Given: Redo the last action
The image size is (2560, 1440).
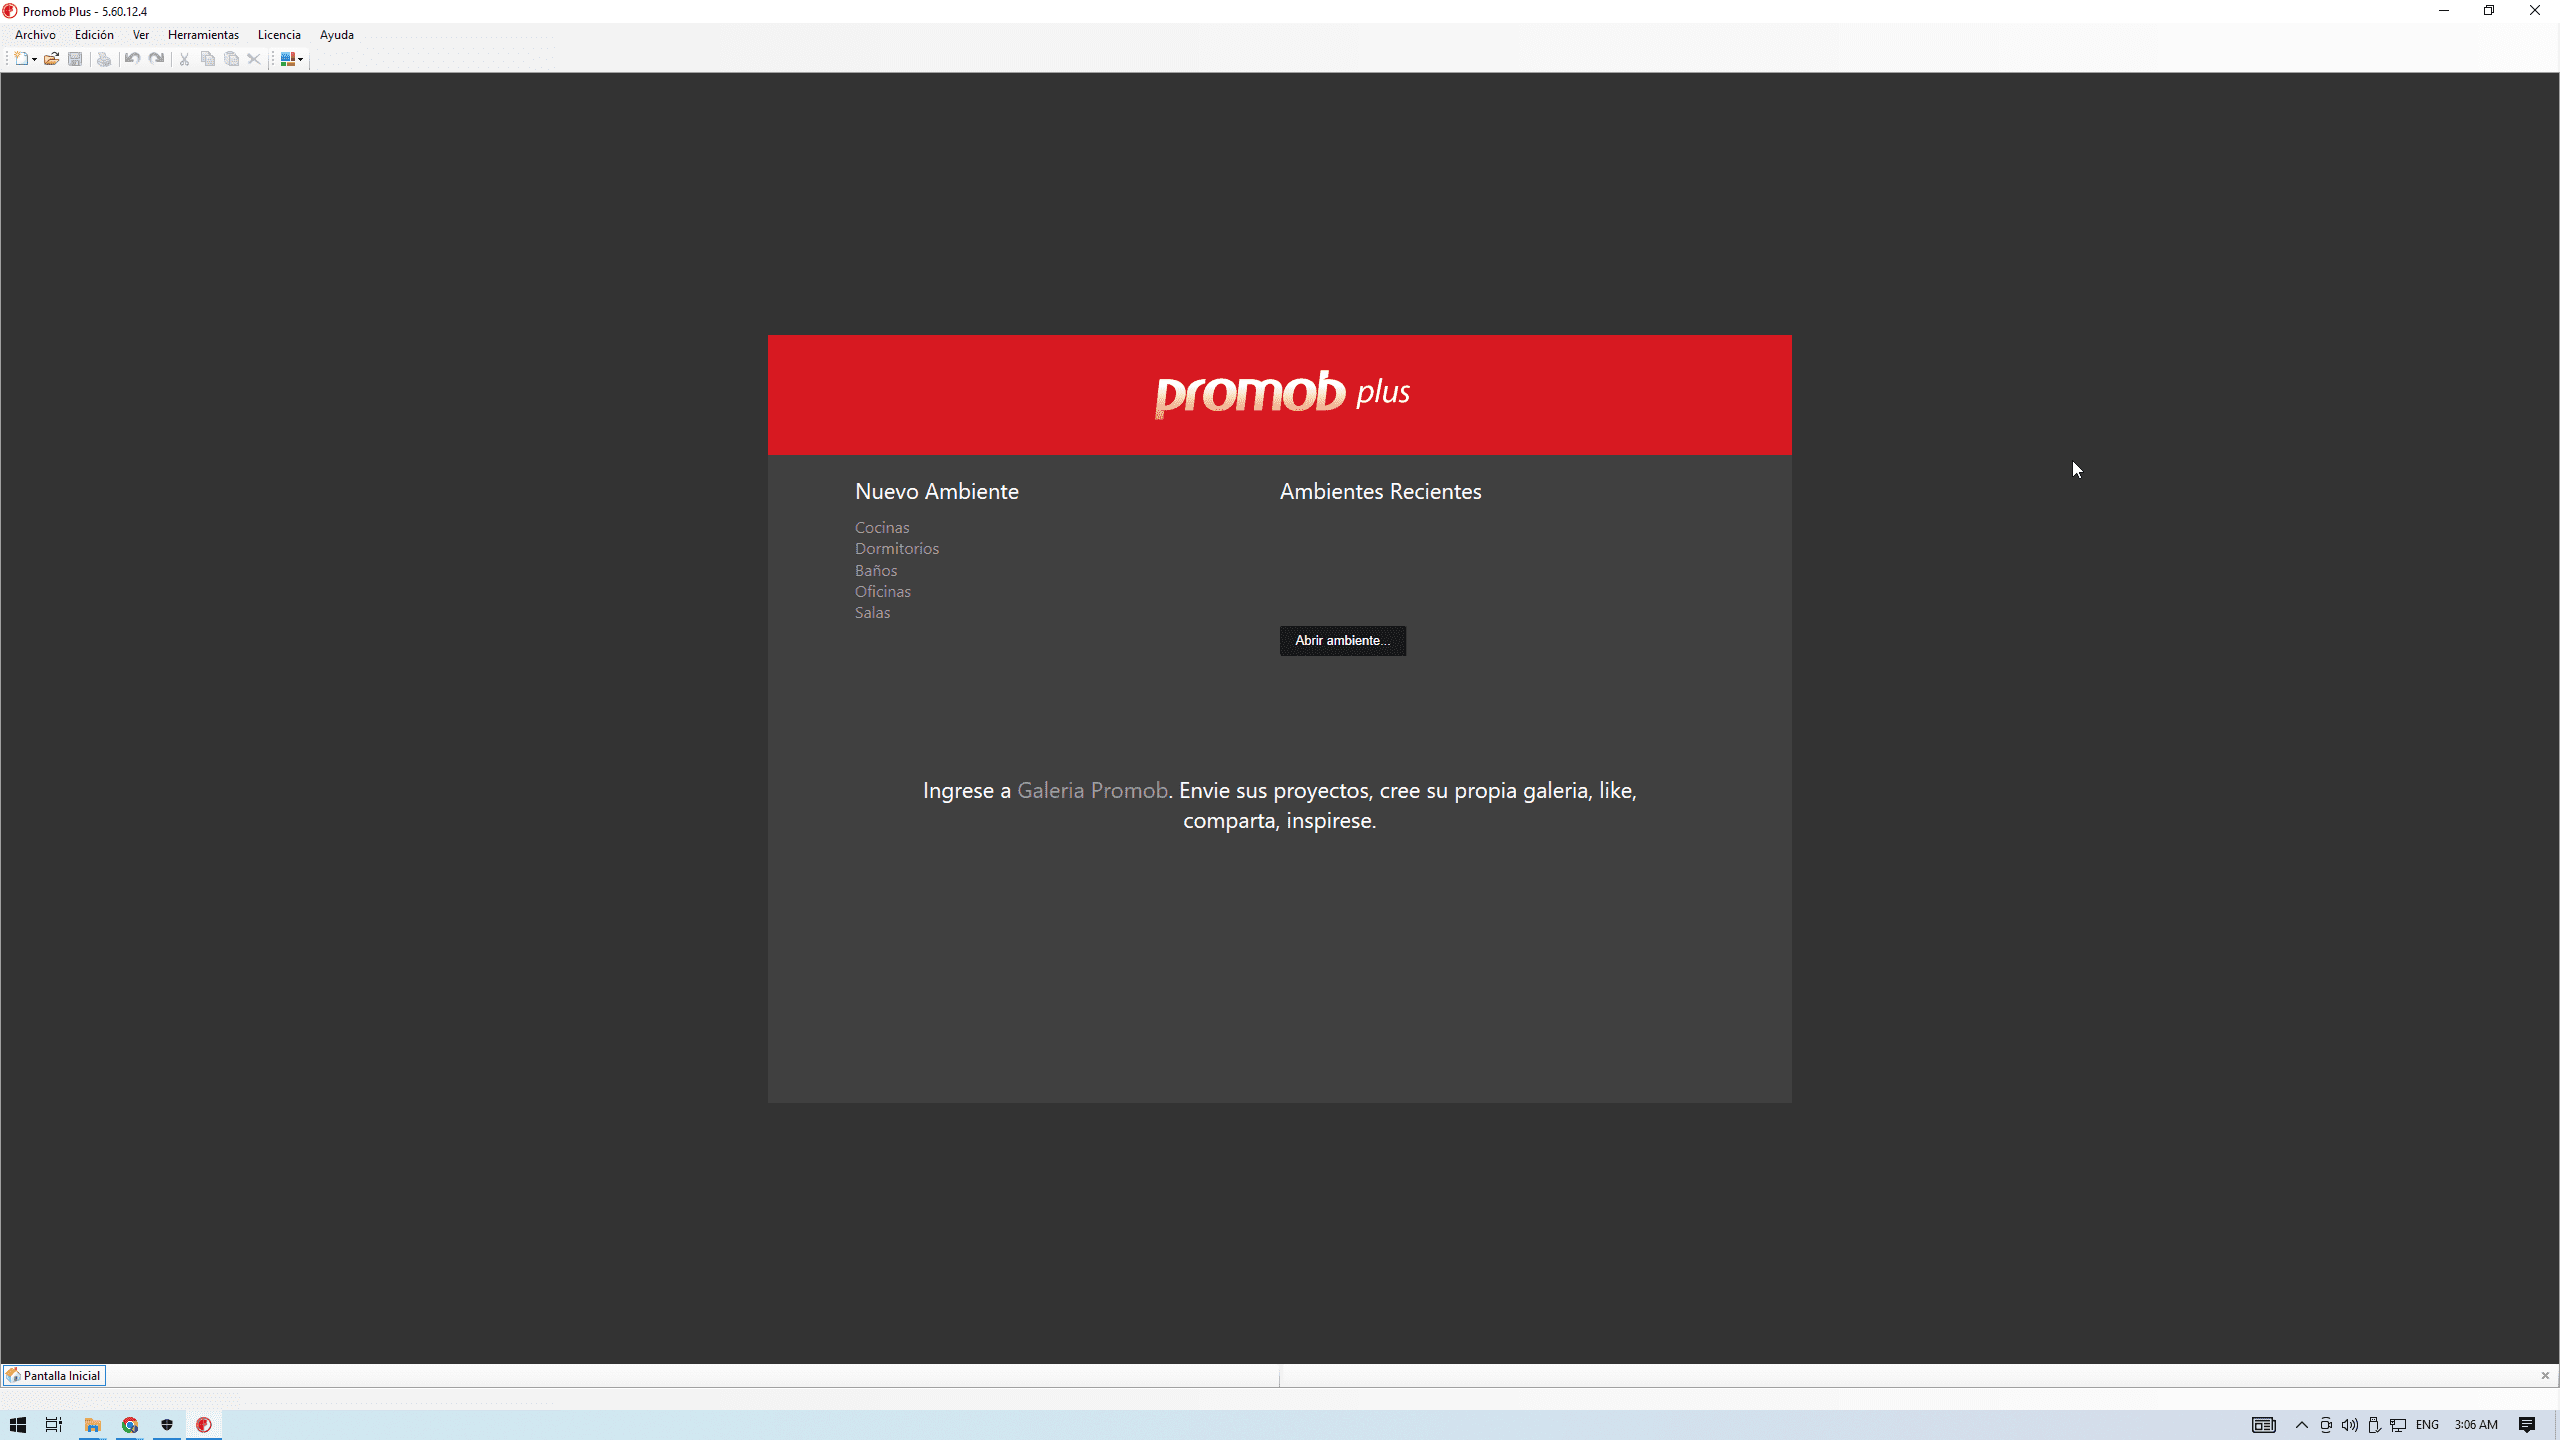Looking at the screenshot, I should [157, 59].
